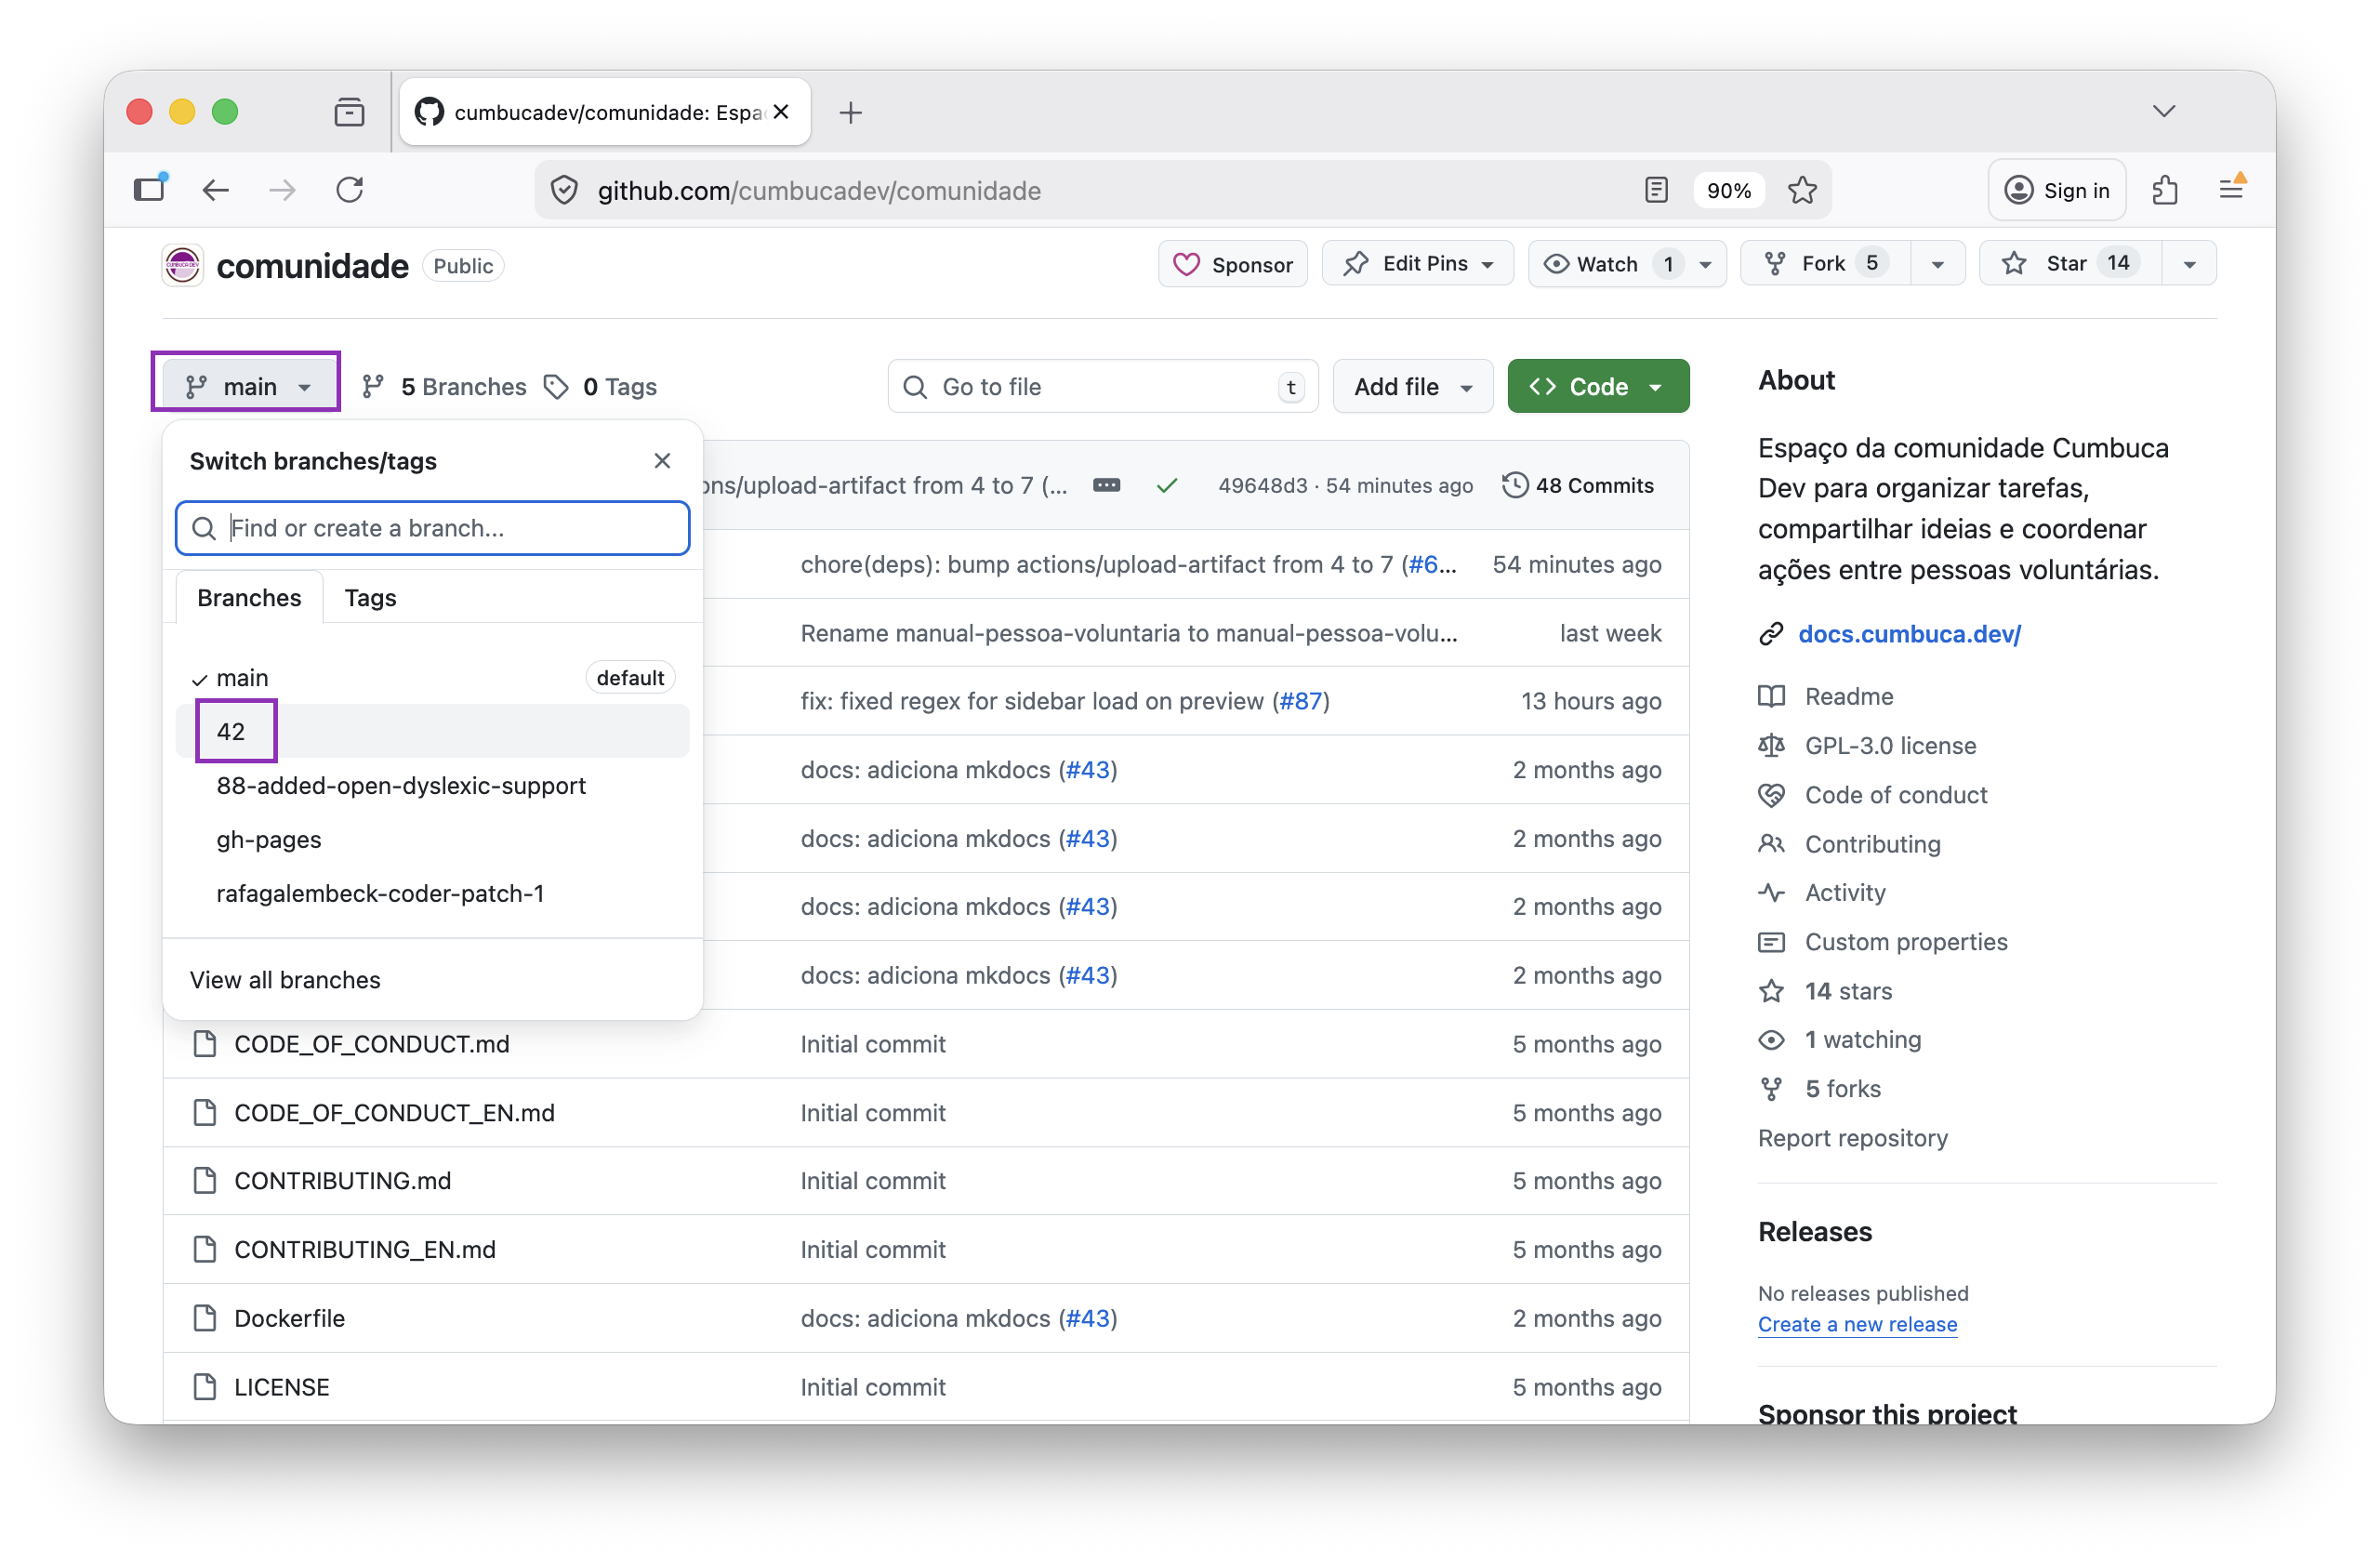Click the 1 watching eye icon

pyautogui.click(x=1771, y=1040)
